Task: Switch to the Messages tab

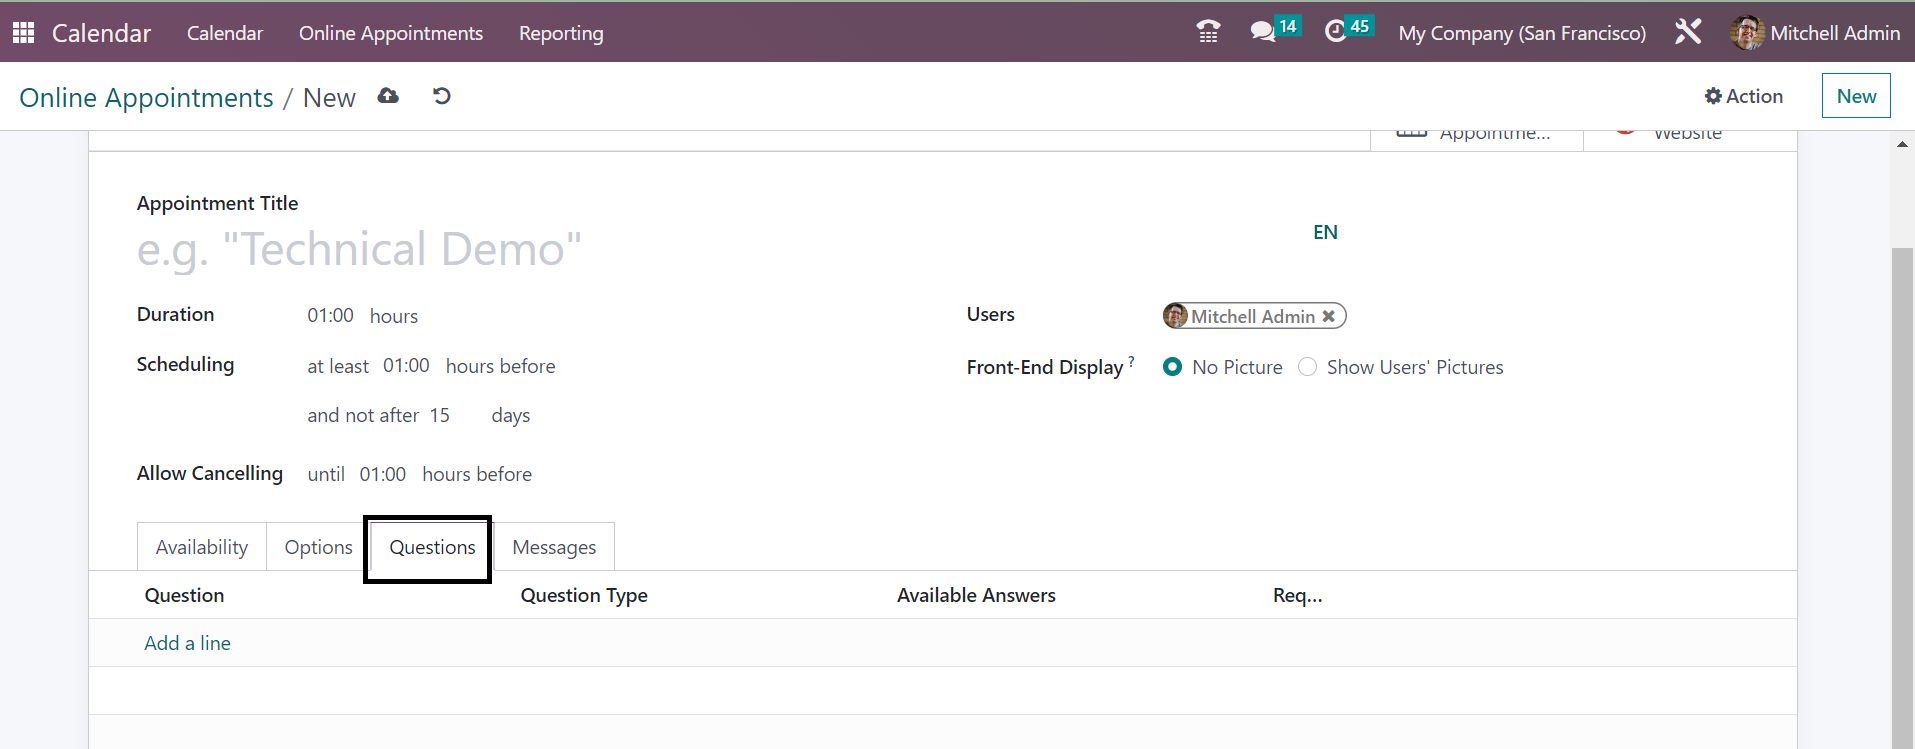Action: (x=554, y=547)
